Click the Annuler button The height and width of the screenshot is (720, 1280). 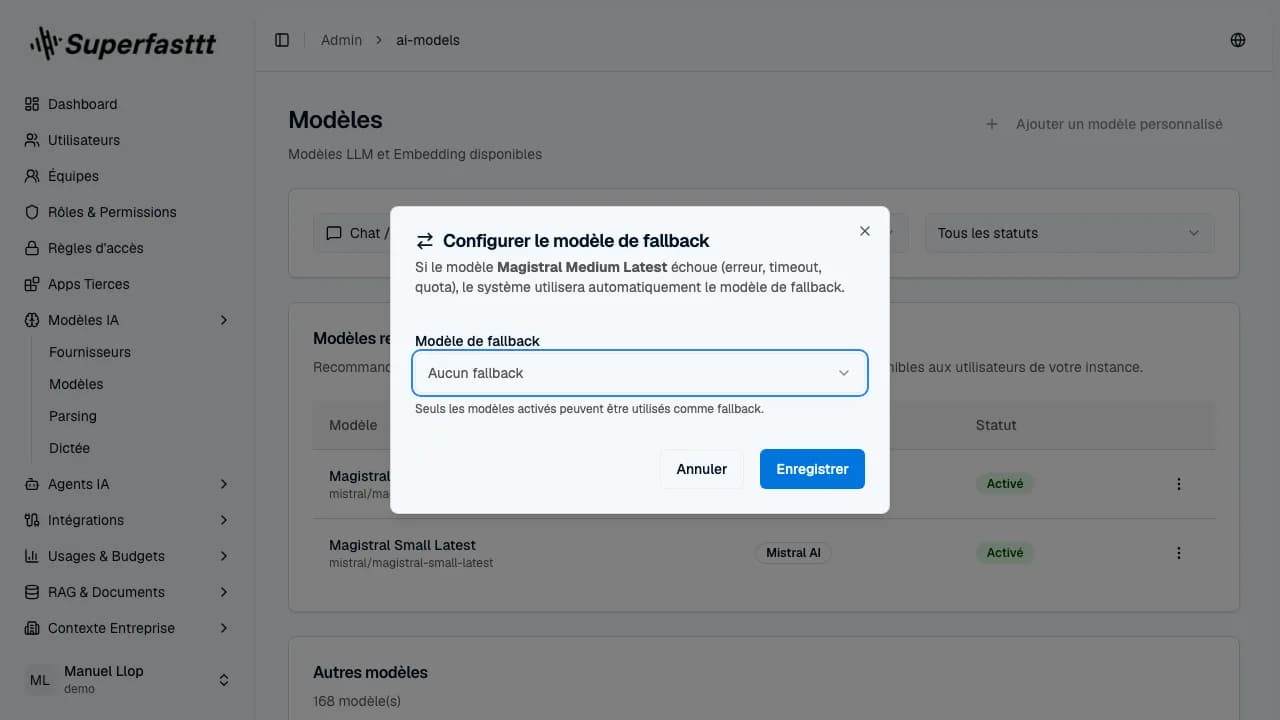(702, 469)
